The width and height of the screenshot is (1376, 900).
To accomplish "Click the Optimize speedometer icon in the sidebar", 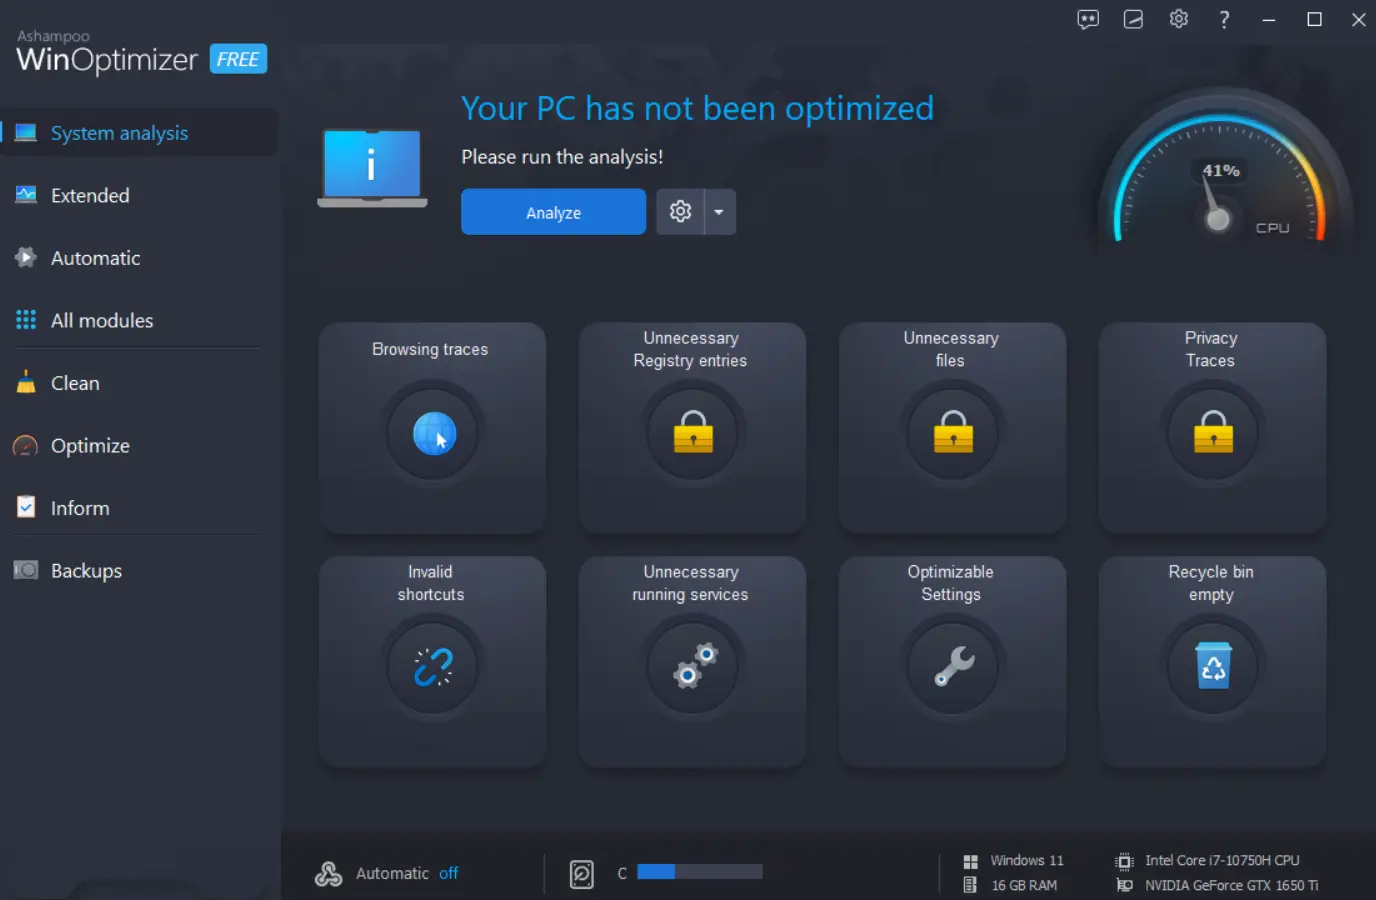I will tap(25, 445).
